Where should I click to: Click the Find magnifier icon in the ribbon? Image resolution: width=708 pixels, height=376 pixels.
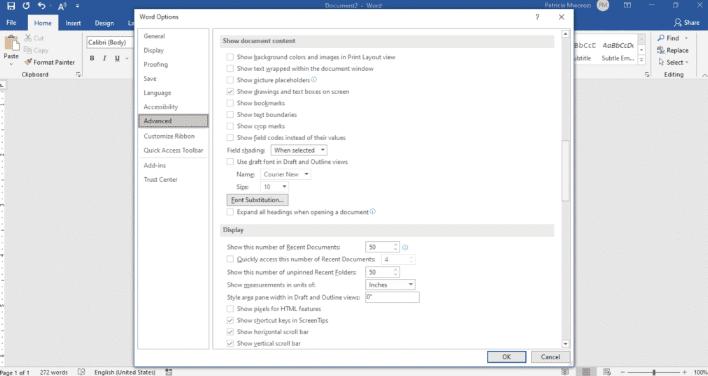[661, 38]
